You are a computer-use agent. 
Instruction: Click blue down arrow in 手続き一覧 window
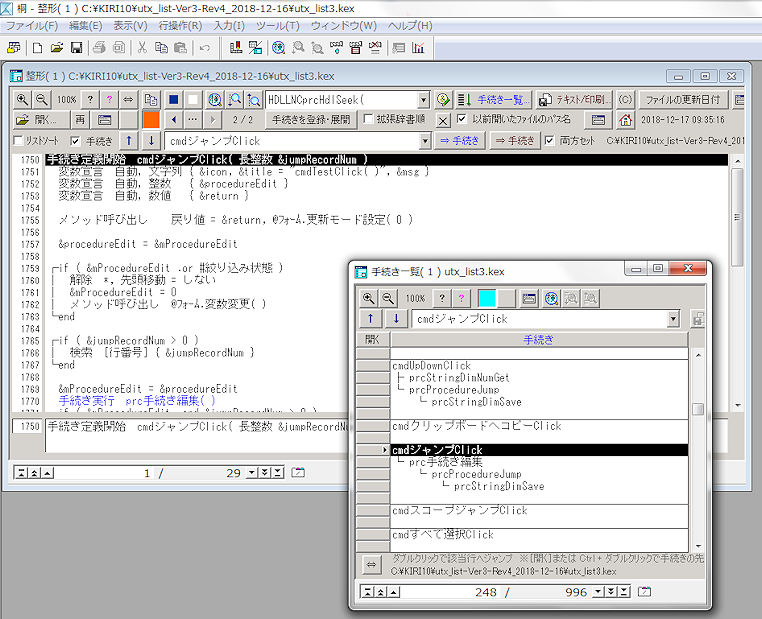click(x=397, y=319)
